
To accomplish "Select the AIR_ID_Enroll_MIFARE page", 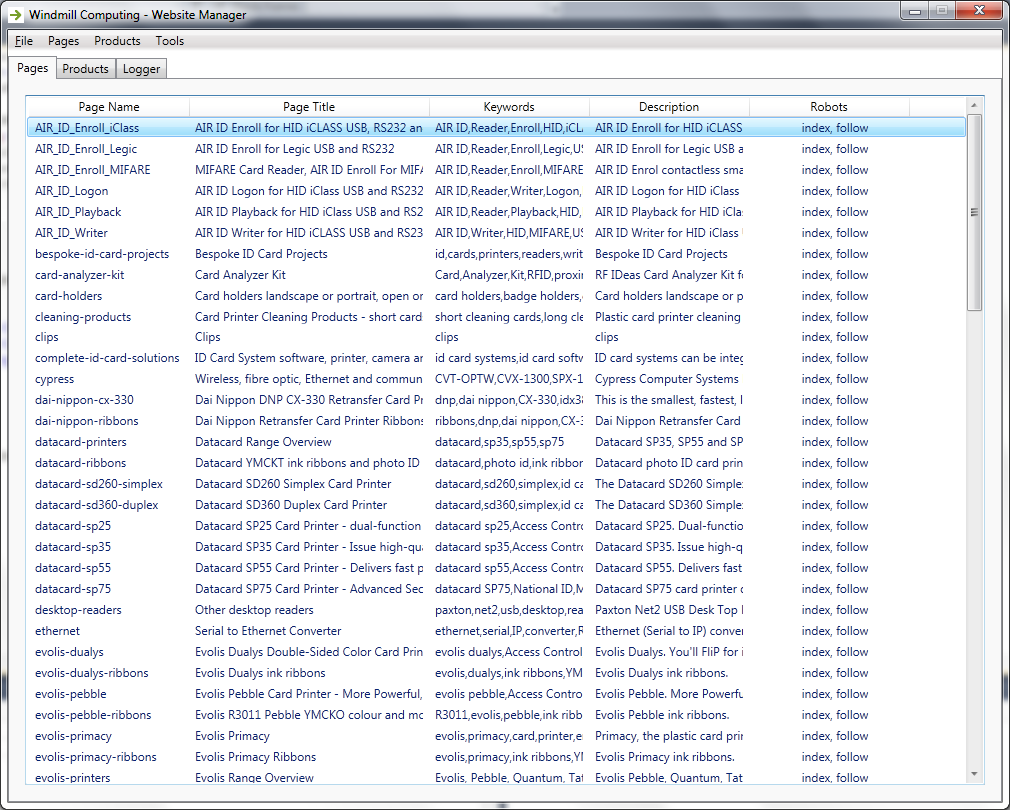I will point(93,170).
